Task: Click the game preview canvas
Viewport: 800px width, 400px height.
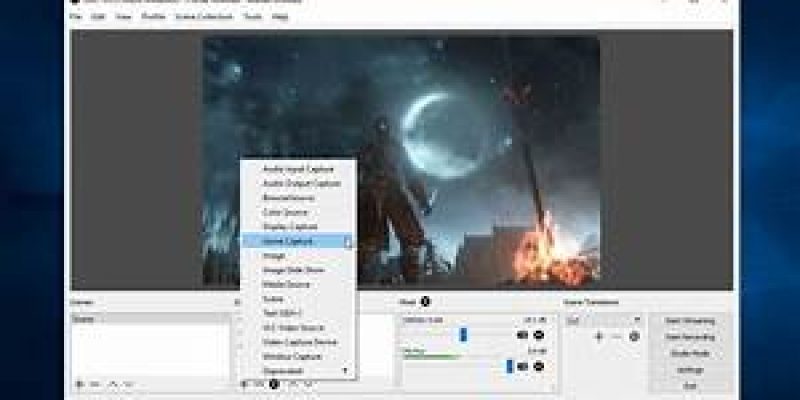Action: [402, 161]
